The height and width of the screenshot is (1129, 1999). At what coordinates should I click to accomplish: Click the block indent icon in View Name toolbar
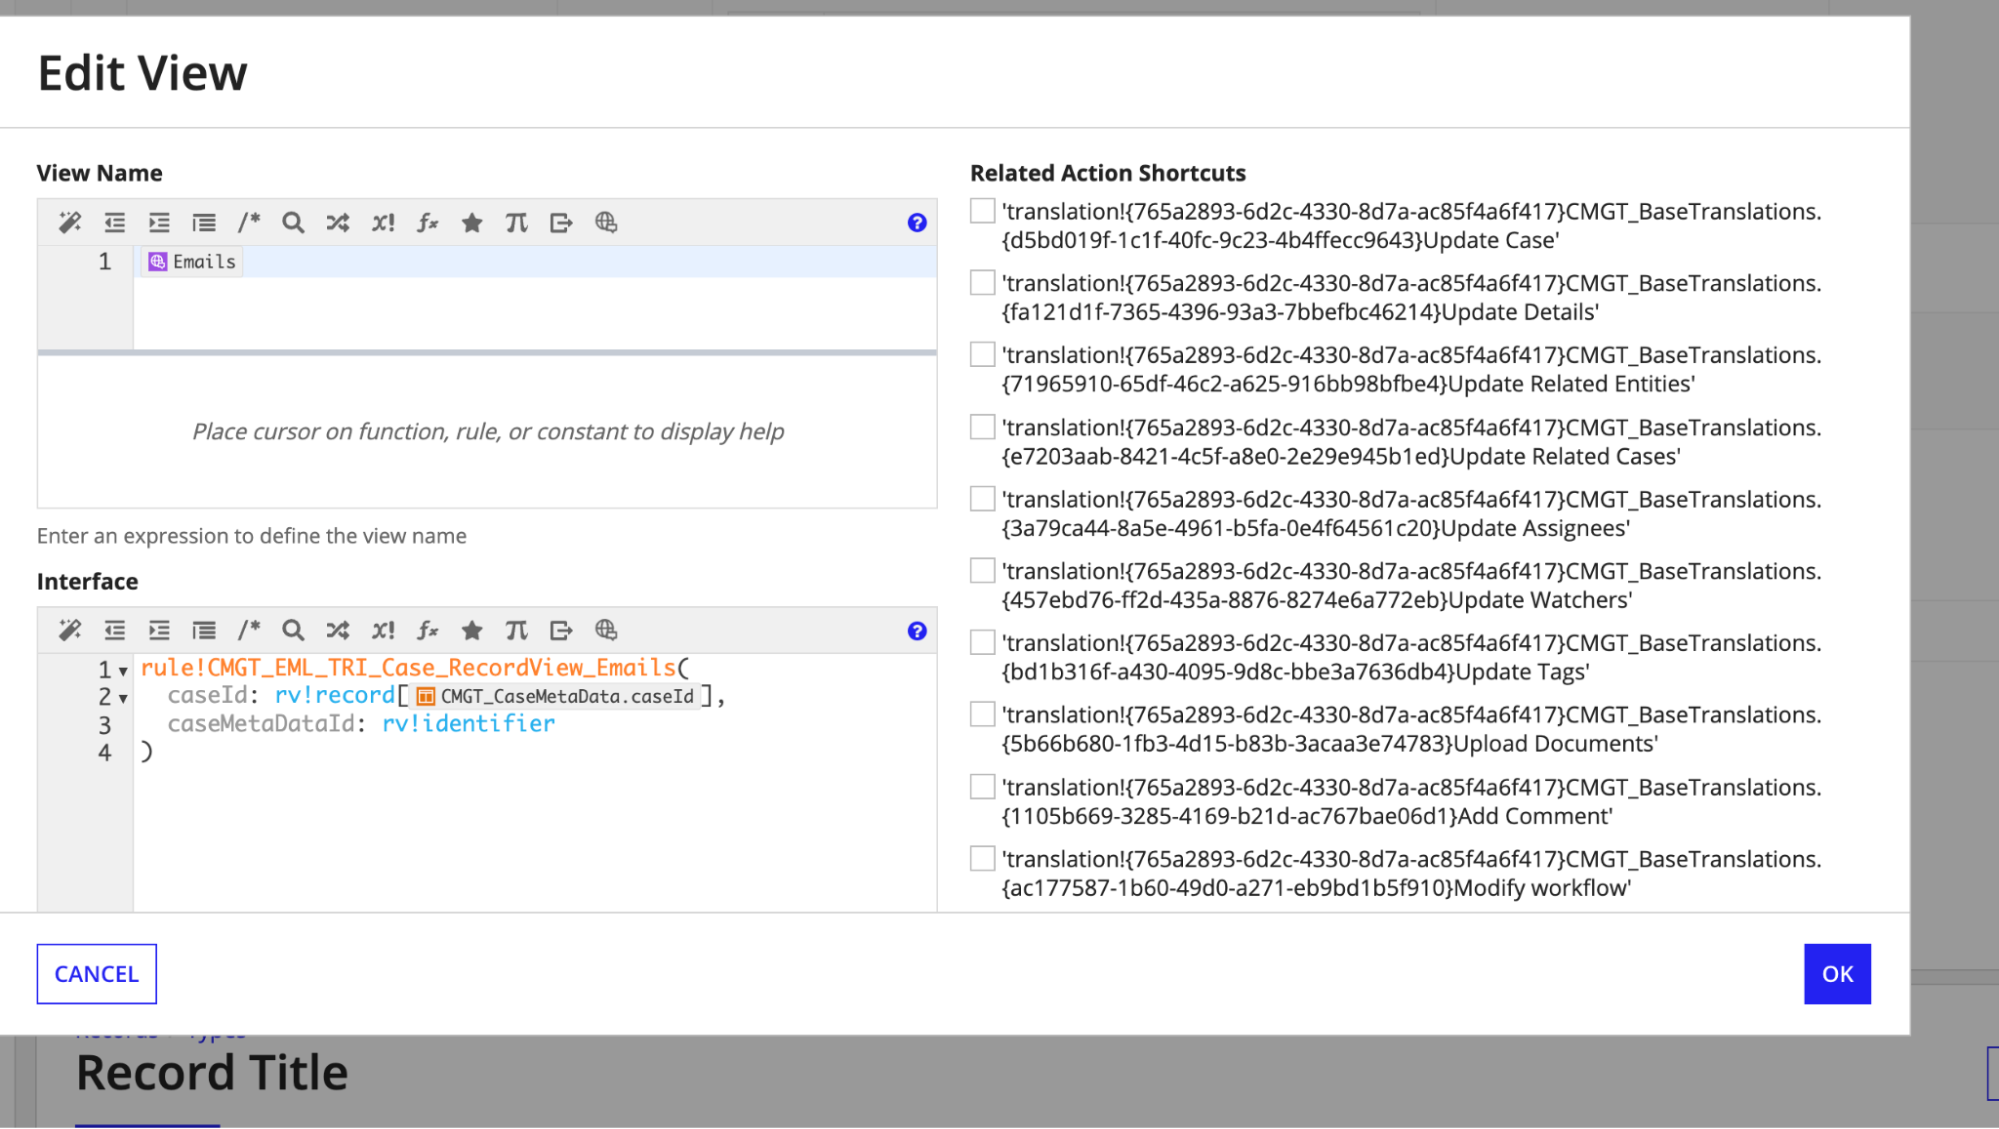[204, 223]
